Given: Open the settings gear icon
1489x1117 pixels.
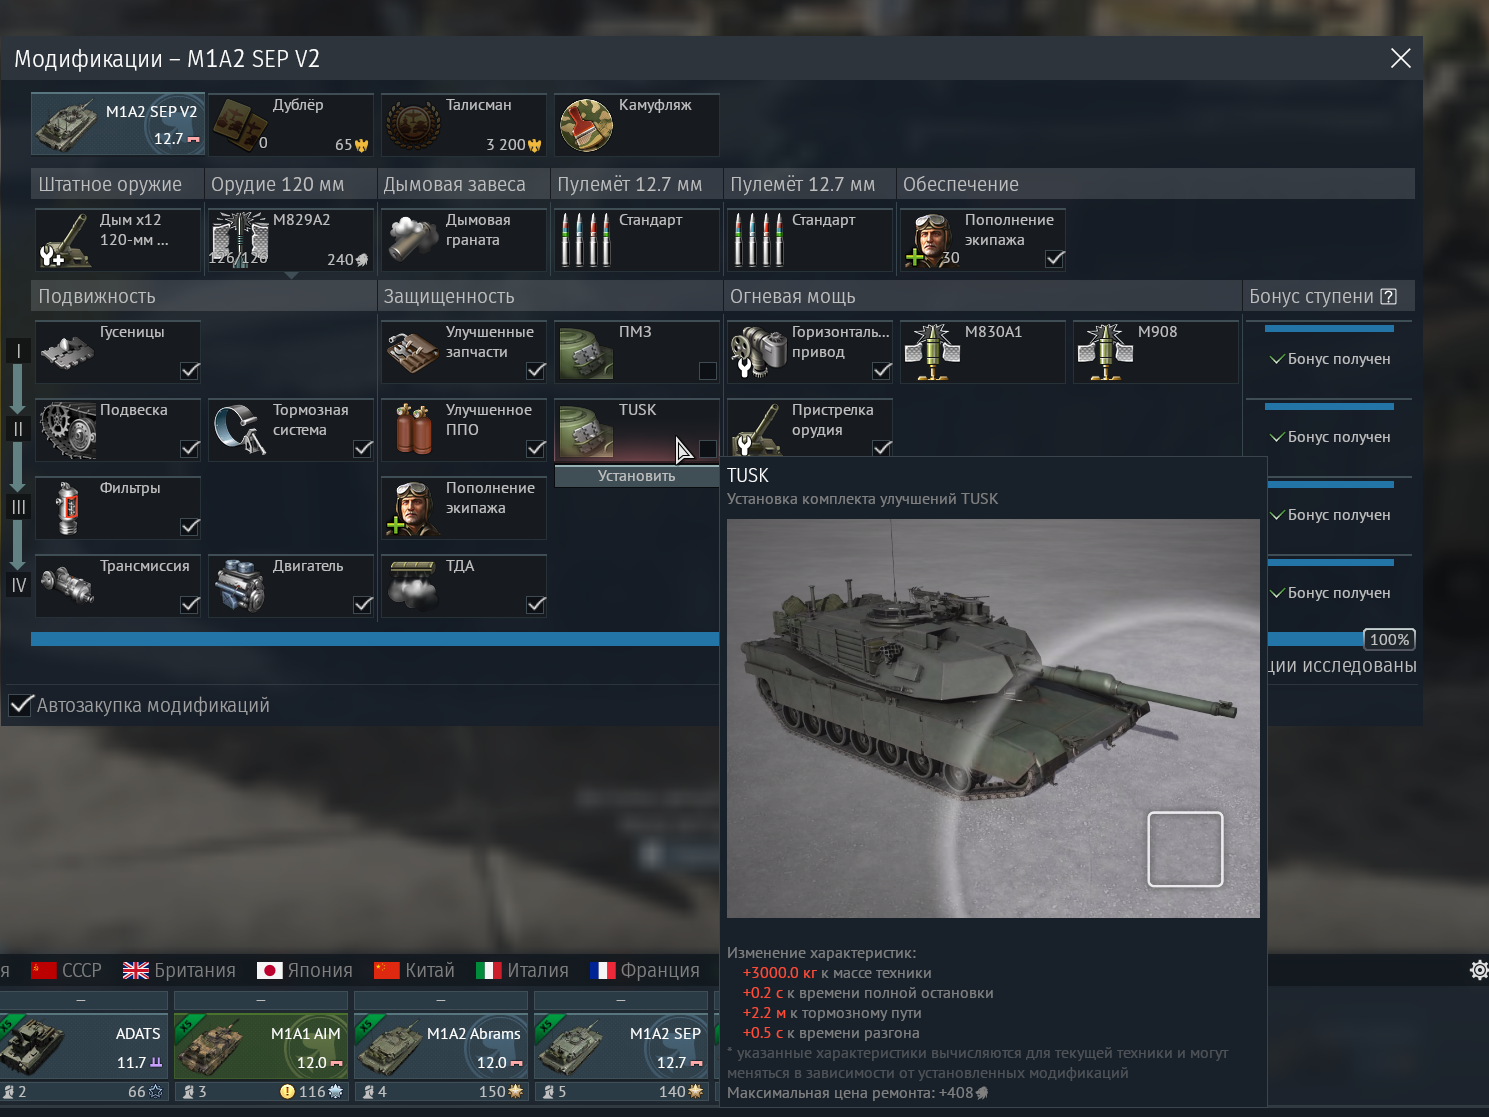Looking at the screenshot, I should (x=1479, y=970).
